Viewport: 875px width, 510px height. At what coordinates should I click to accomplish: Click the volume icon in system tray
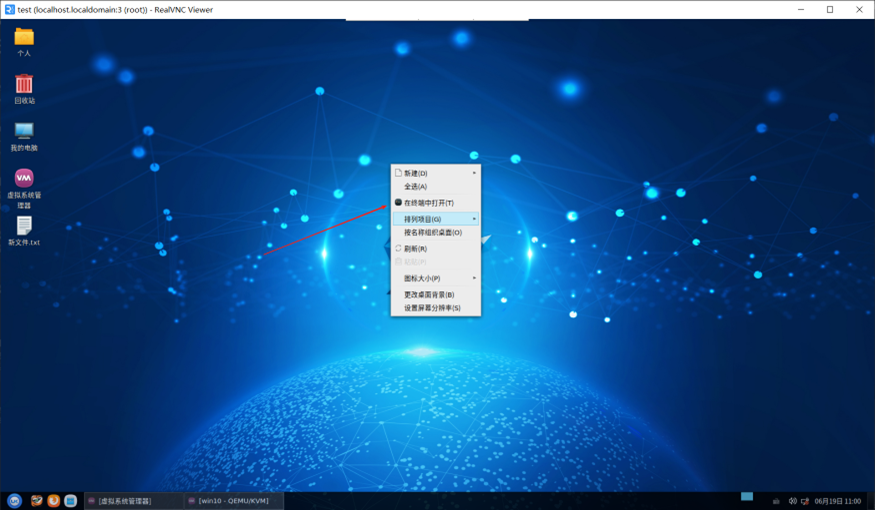[x=792, y=501]
